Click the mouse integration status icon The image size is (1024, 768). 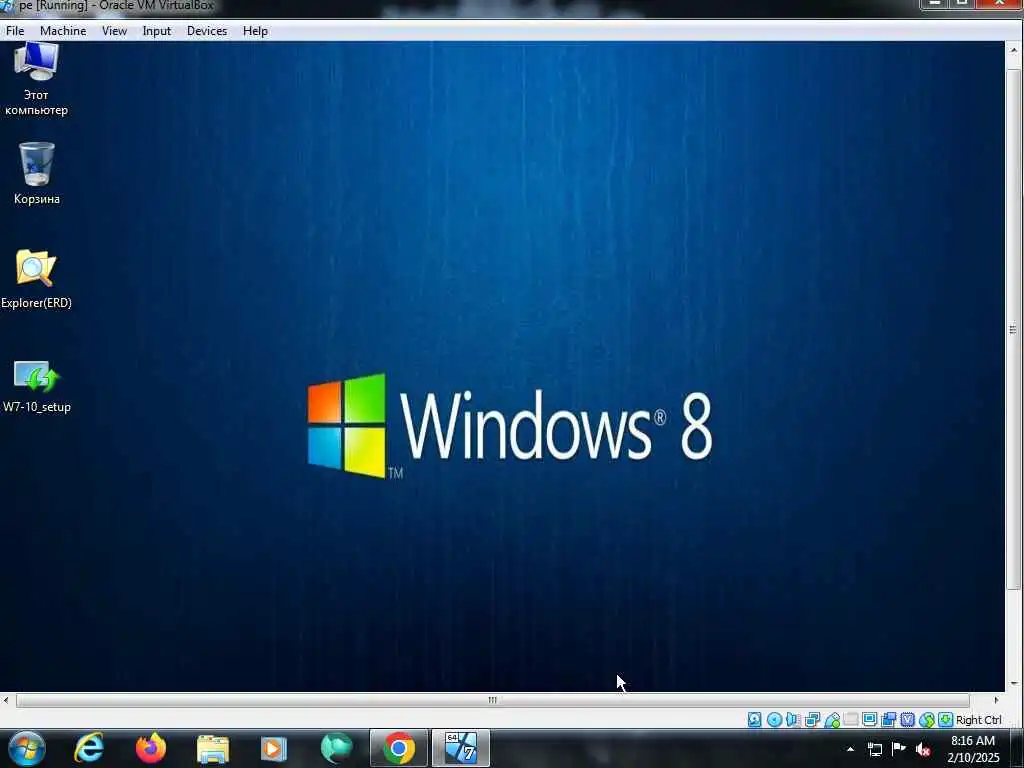[x=927, y=720]
